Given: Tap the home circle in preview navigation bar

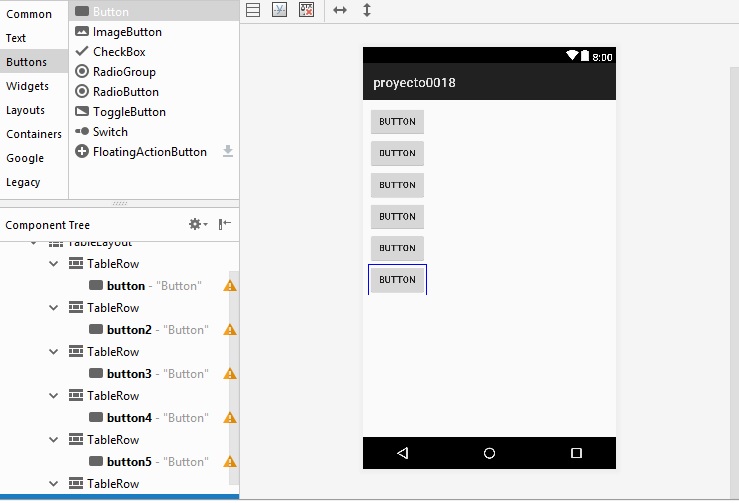Looking at the screenshot, I should coord(489,453).
